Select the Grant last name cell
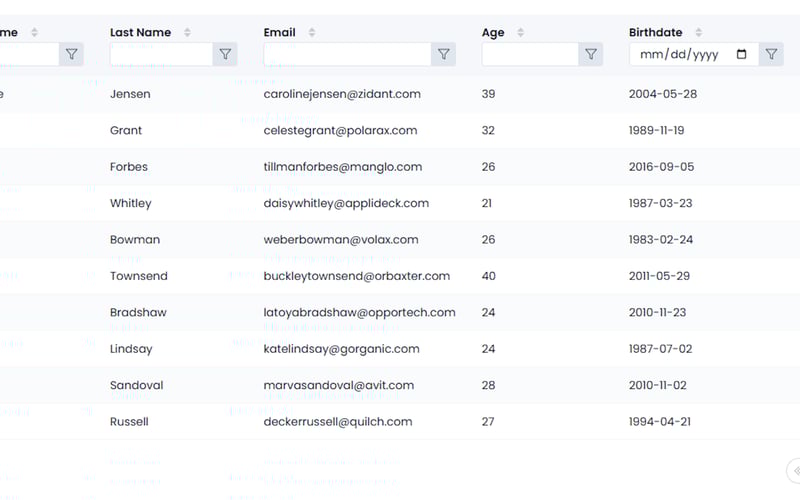The width and height of the screenshot is (800, 500). tap(126, 130)
